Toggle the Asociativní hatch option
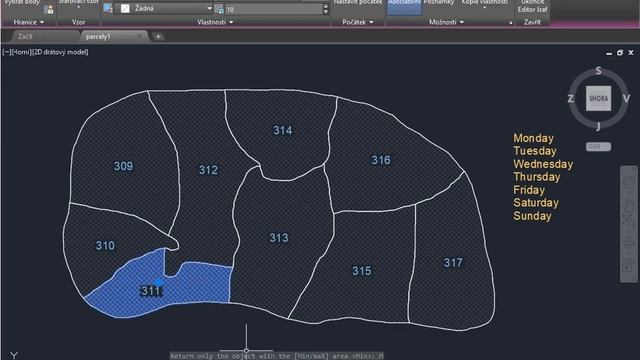The width and height of the screenshot is (640, 360). click(404, 7)
